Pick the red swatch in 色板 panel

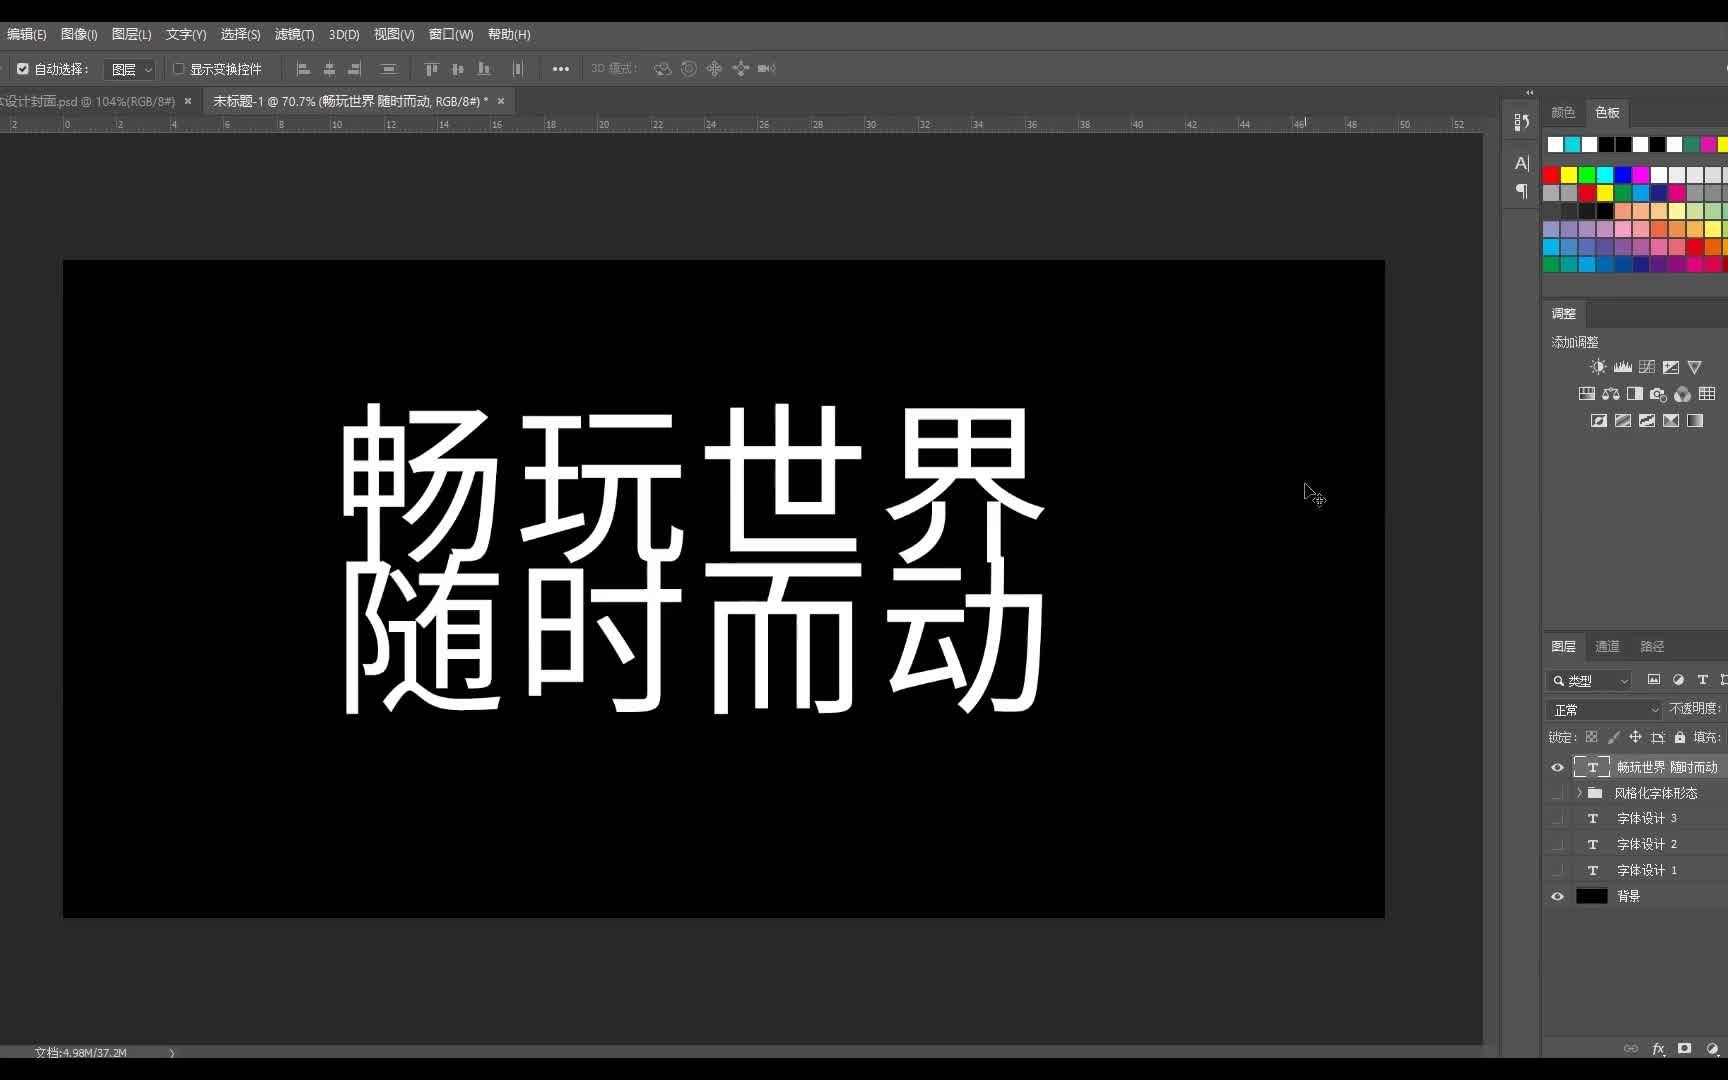1551,173
